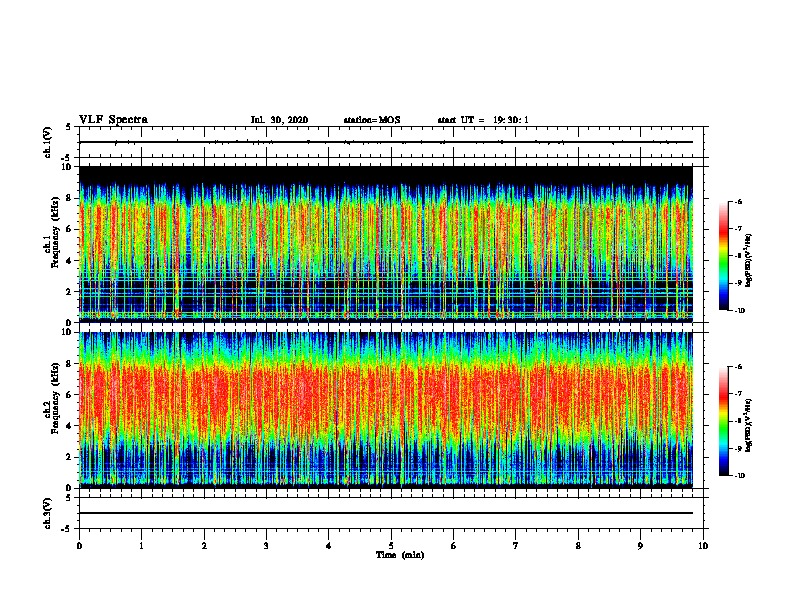Click the ch.1 voltage waveform trace
The height and width of the screenshot is (612, 792).
click(386, 142)
